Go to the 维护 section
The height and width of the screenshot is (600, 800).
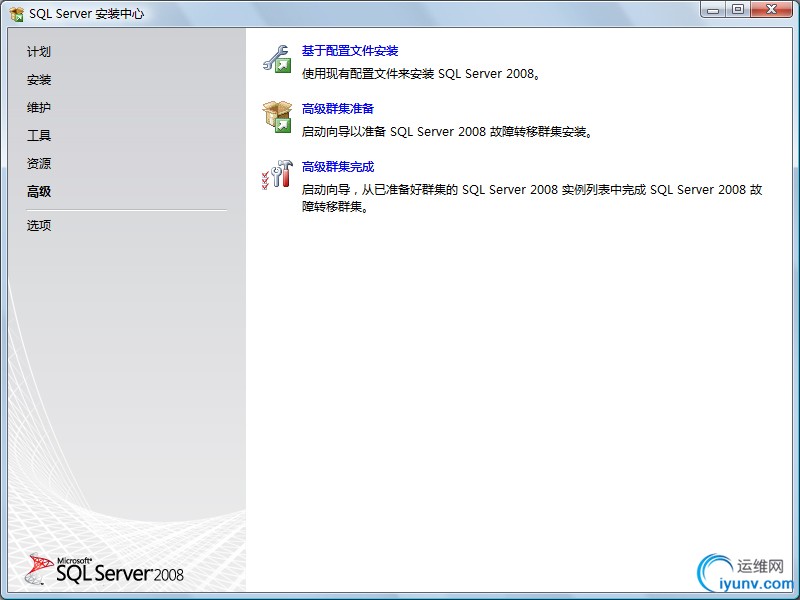coord(39,108)
